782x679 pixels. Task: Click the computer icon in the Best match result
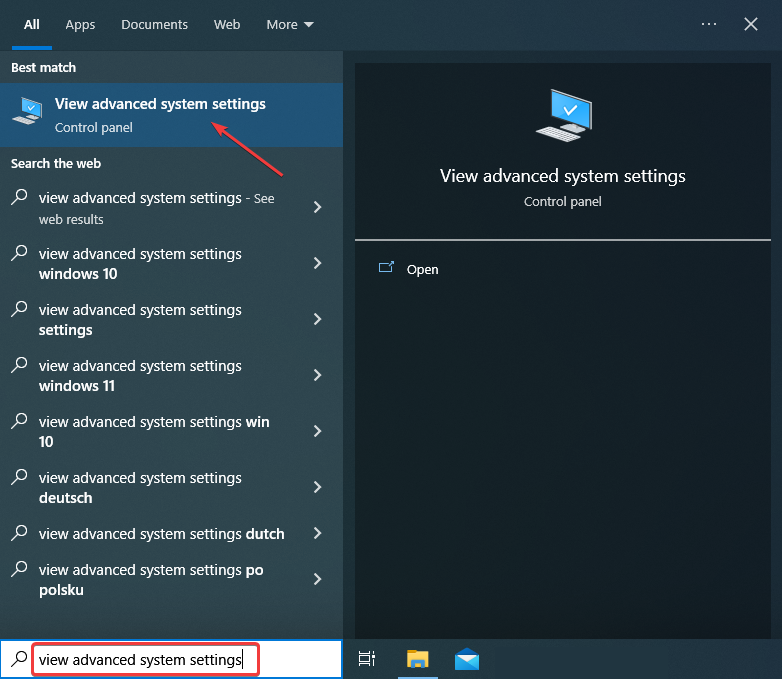coord(27,111)
